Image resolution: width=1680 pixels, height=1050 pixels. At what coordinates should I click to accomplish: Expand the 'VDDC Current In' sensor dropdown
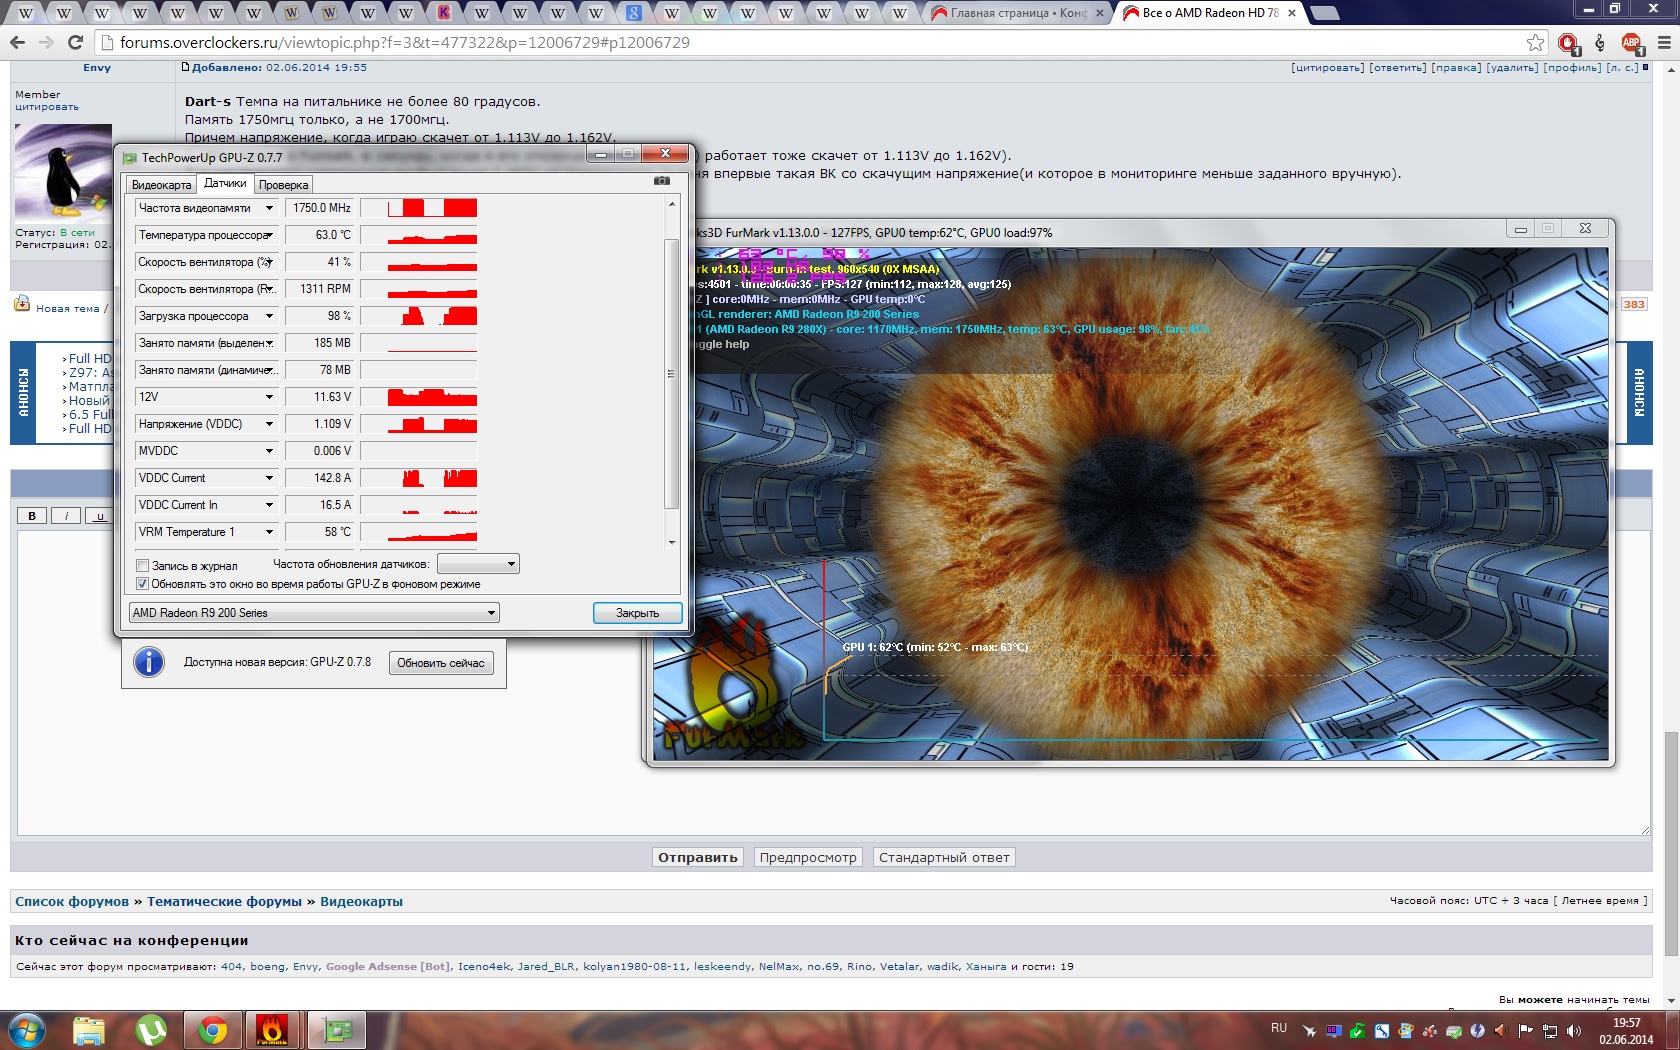[x=269, y=505]
